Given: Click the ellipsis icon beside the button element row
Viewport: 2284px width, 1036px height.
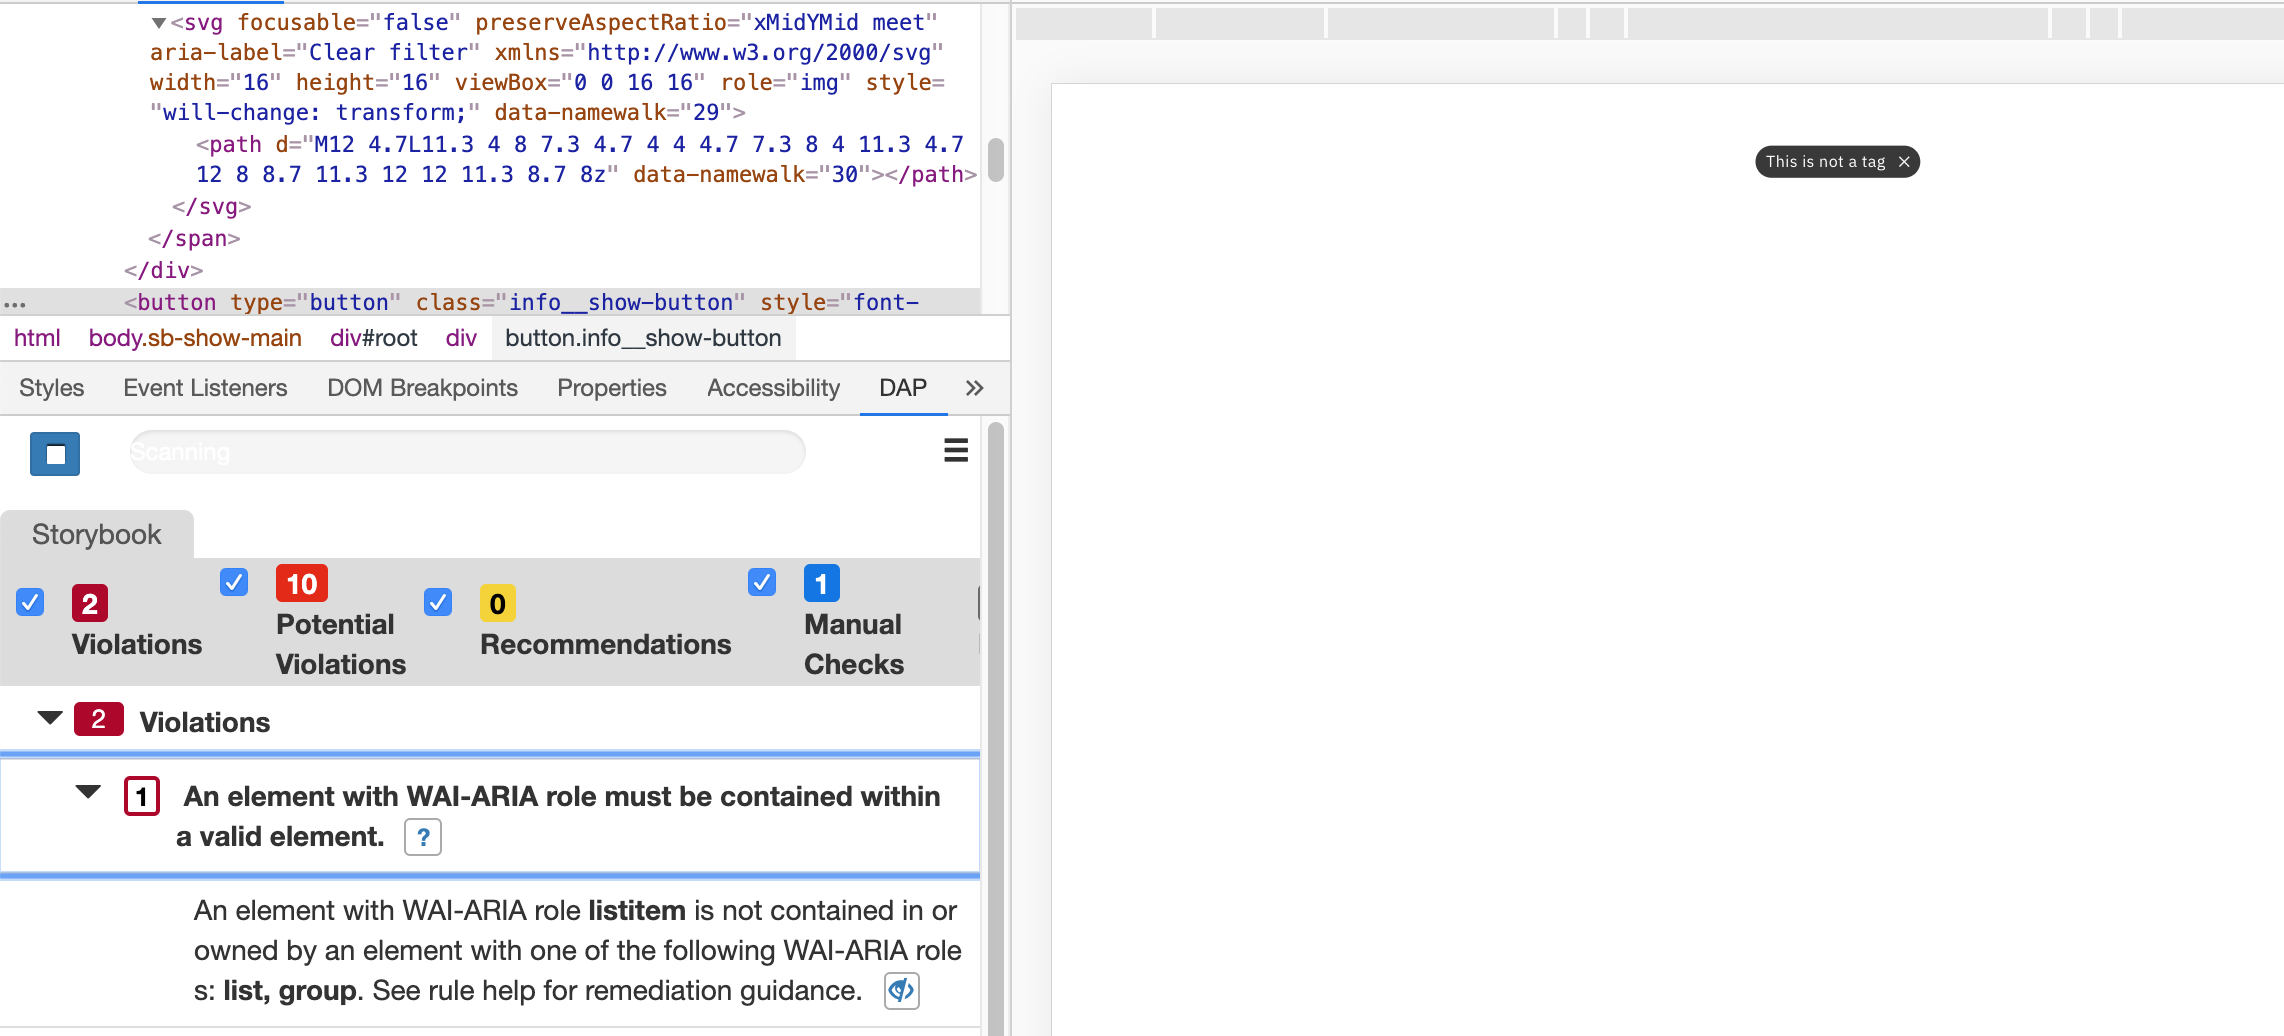Looking at the screenshot, I should click(15, 303).
